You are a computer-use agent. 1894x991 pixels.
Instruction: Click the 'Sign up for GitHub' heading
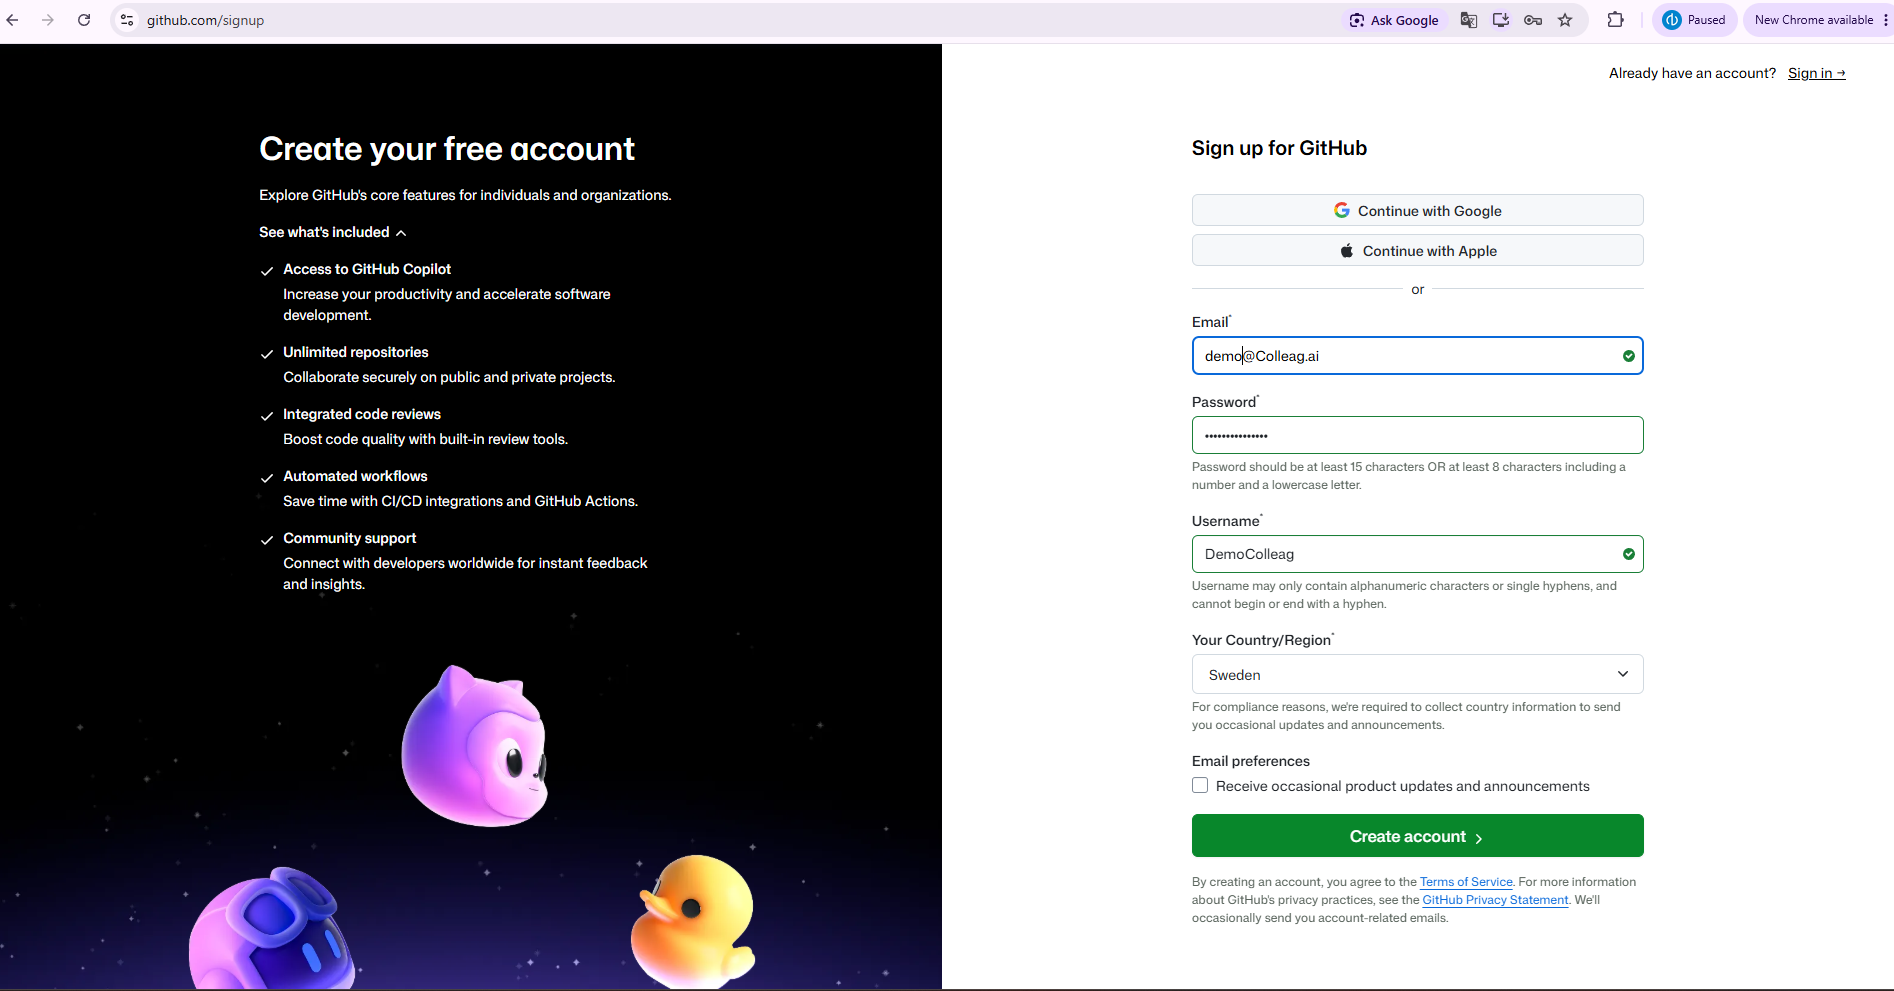[x=1279, y=148]
